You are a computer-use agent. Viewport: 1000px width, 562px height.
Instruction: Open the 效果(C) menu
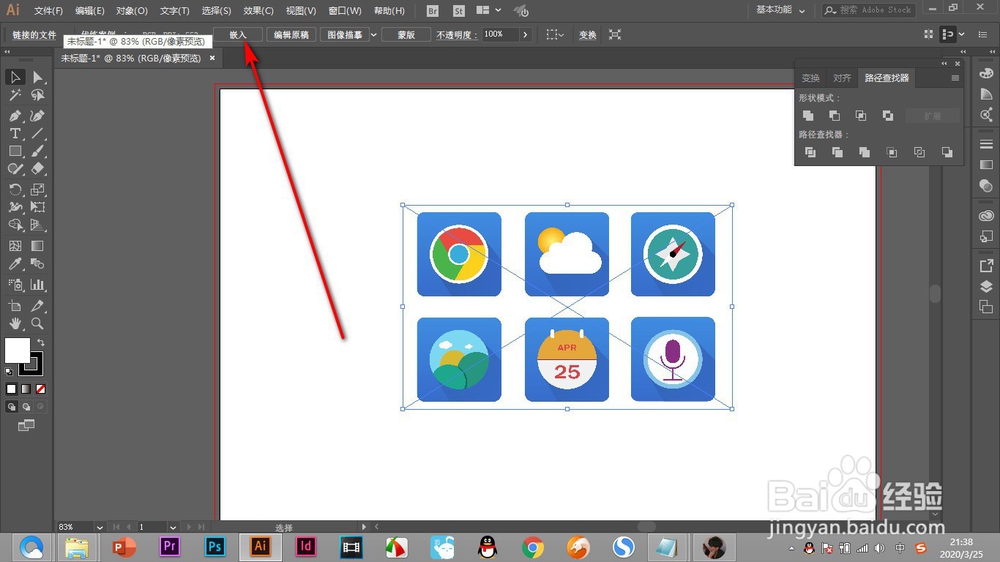click(x=258, y=11)
